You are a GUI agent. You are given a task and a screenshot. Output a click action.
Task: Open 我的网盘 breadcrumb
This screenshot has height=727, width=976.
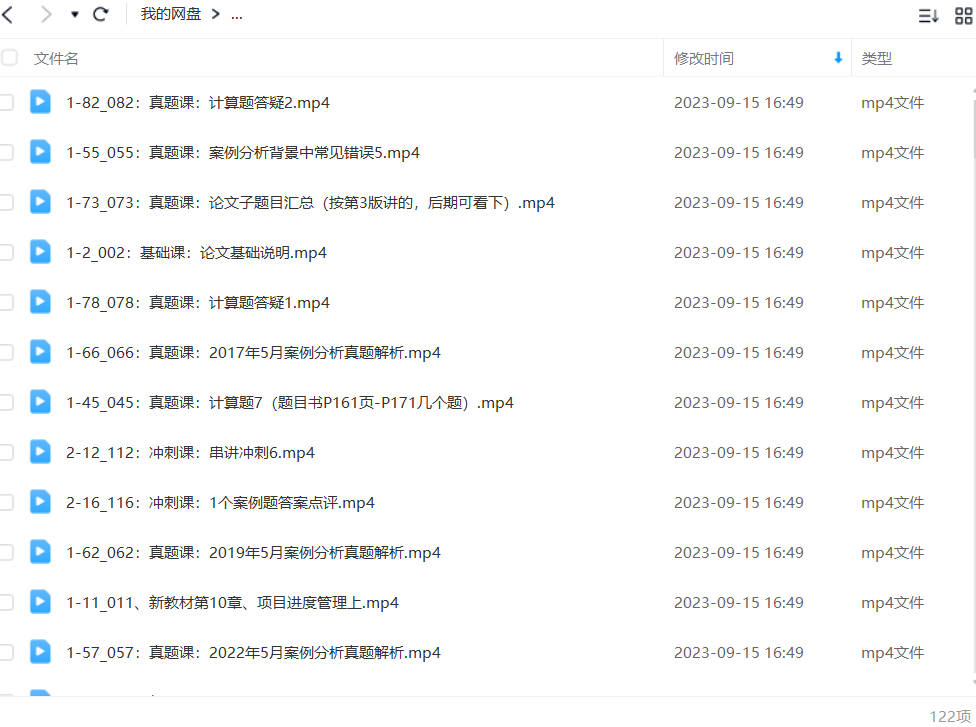click(x=171, y=14)
